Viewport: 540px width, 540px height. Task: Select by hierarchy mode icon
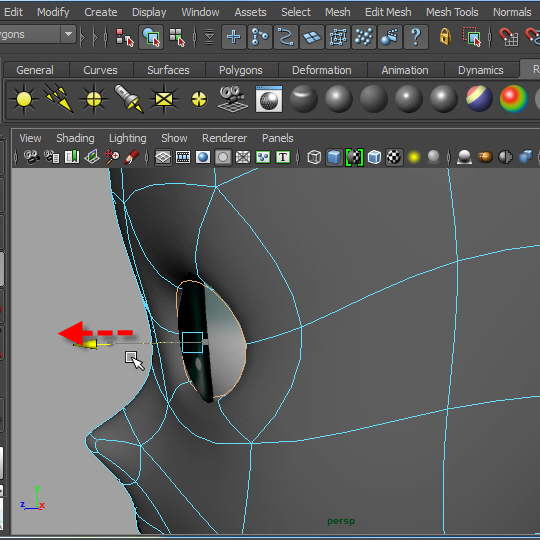124,37
